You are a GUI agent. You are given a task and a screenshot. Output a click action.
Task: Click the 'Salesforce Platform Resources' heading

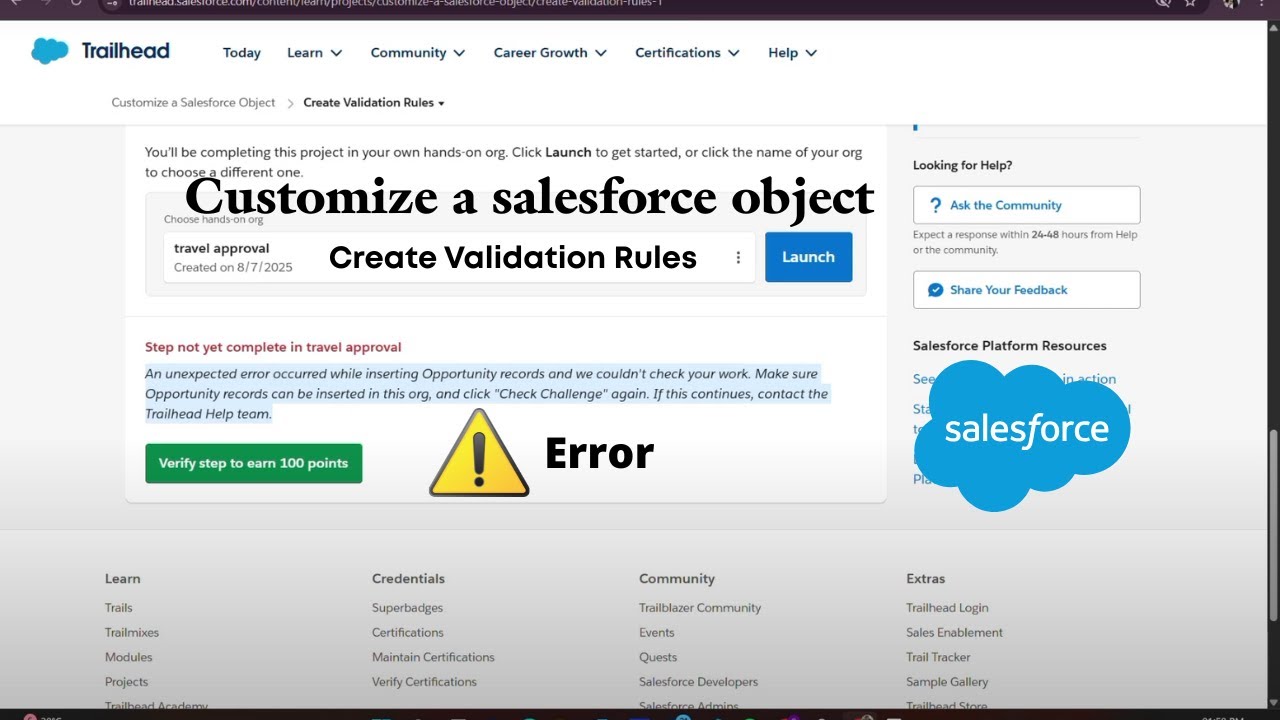pos(1009,346)
